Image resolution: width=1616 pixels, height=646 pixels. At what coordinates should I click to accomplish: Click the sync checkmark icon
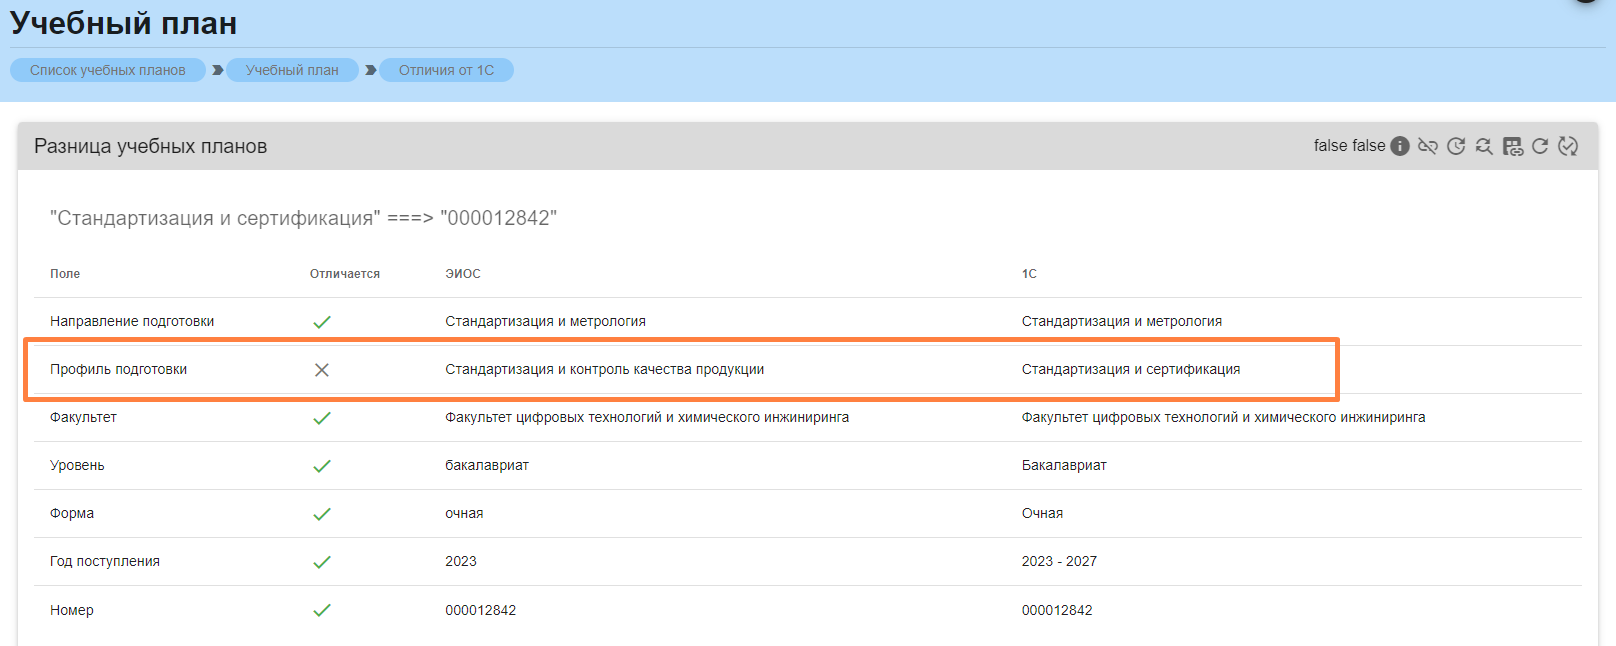(1568, 146)
